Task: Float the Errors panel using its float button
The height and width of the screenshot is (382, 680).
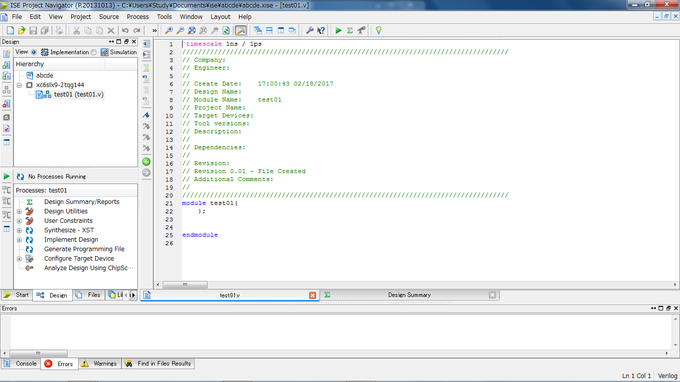Action: click(x=668, y=308)
